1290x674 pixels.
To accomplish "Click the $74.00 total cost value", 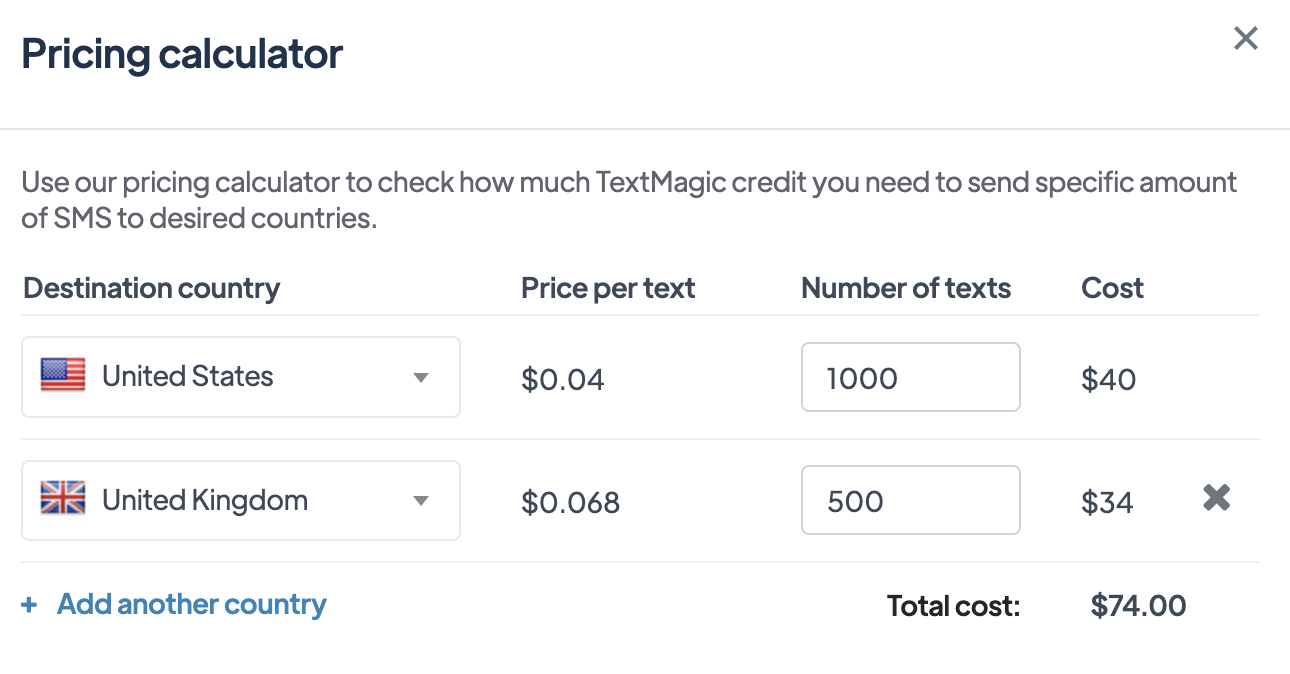I will point(1138,605).
